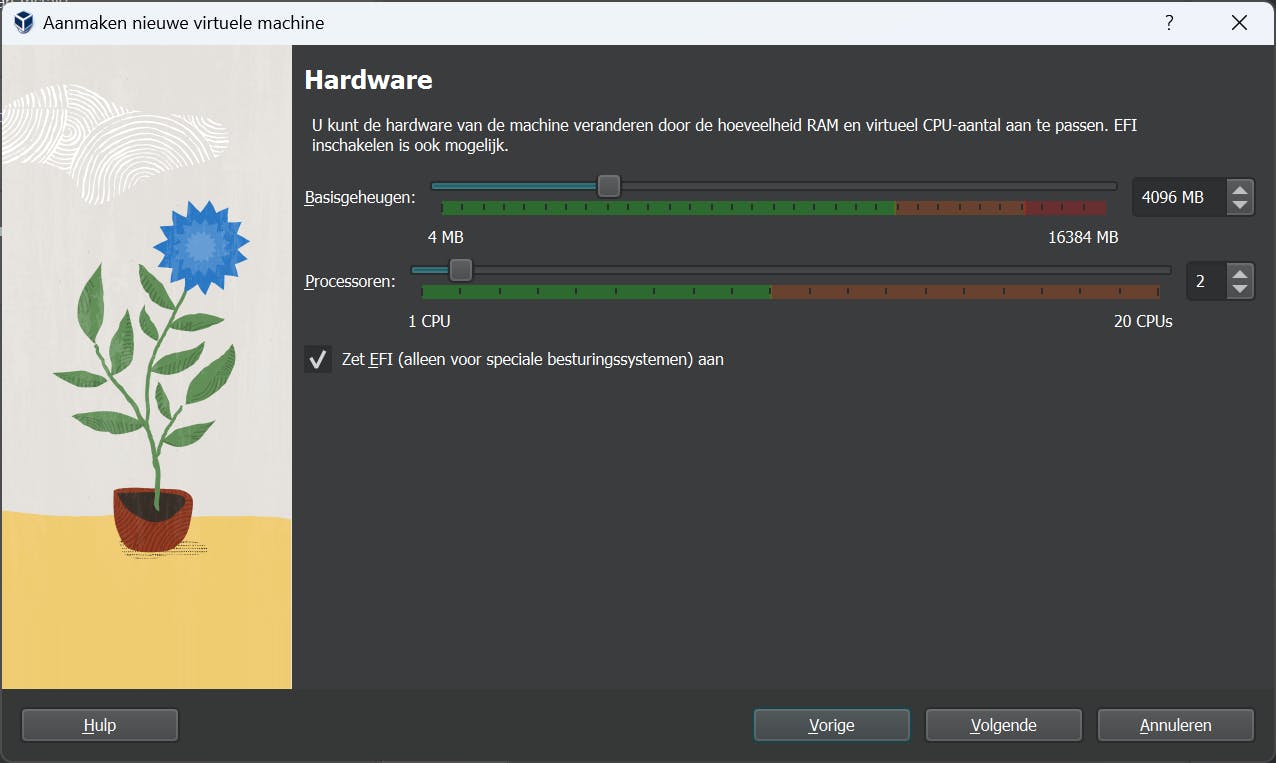Click the Basisgeheugen label
This screenshot has width=1276, height=763.
(x=360, y=197)
